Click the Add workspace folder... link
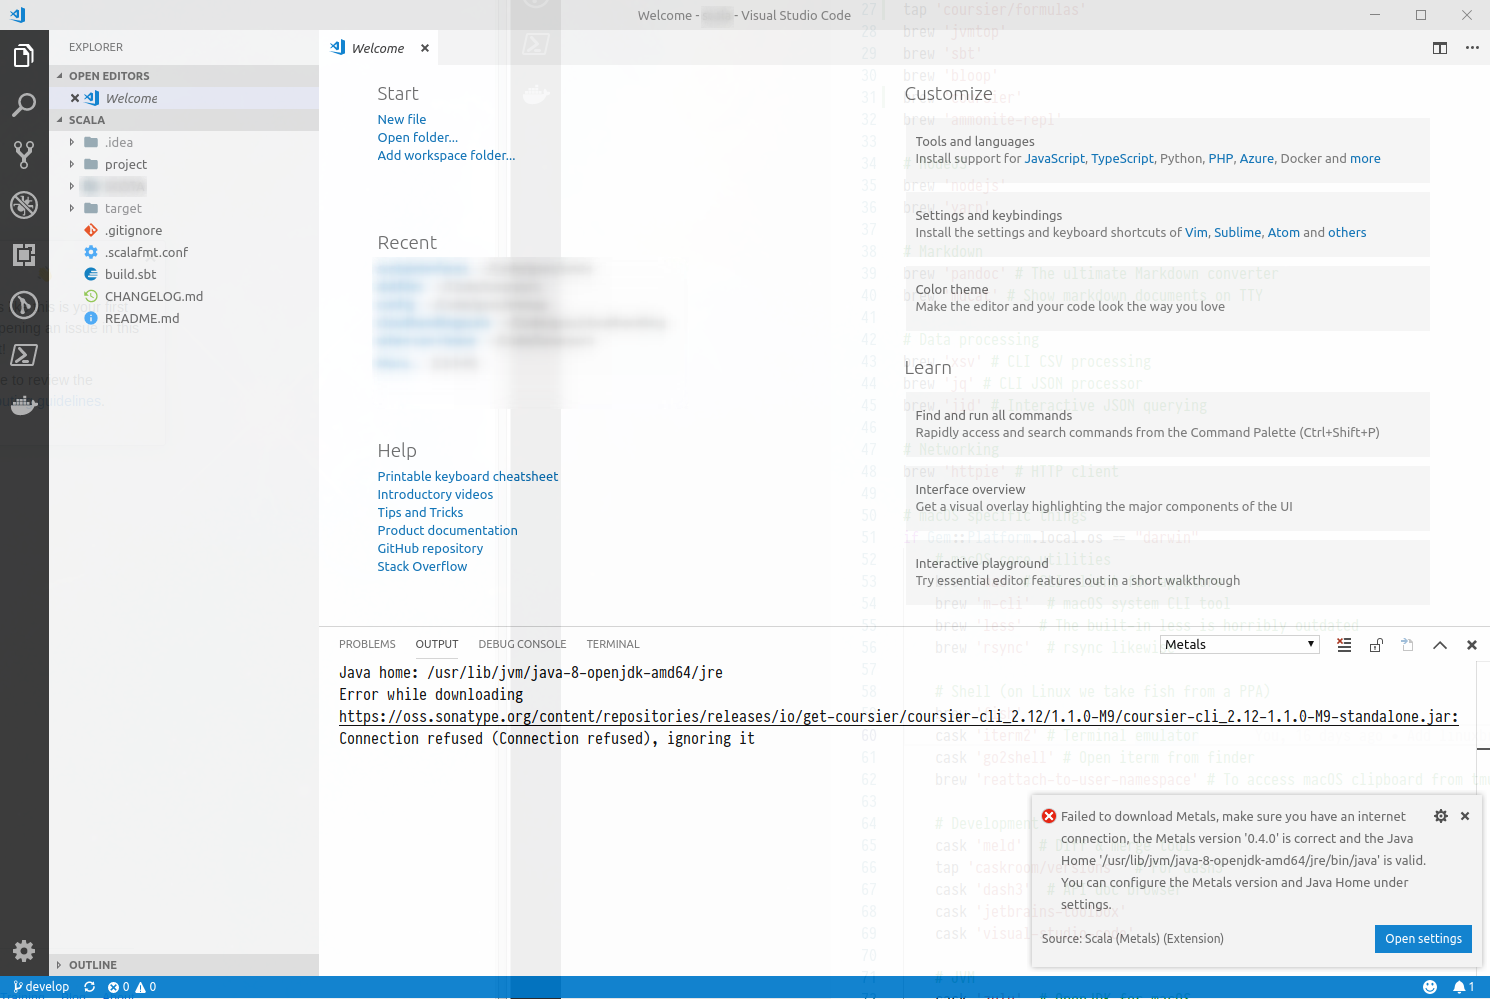 click(x=446, y=155)
